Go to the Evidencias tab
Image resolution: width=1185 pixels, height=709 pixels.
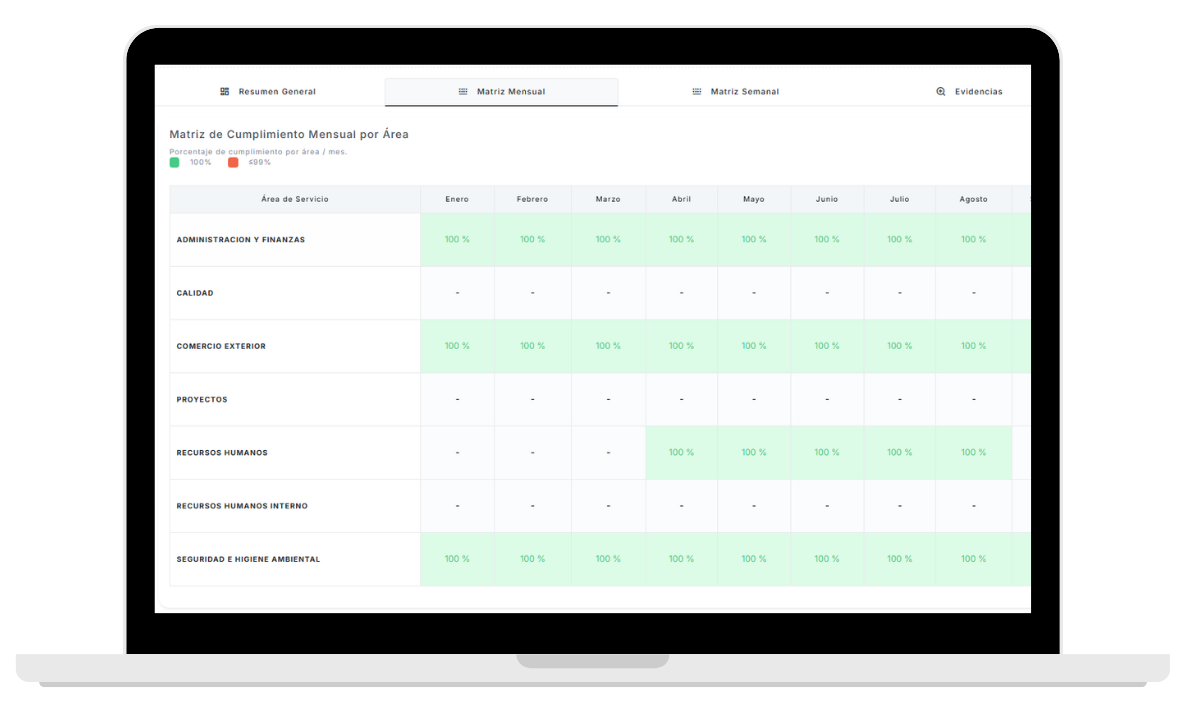click(x=978, y=92)
